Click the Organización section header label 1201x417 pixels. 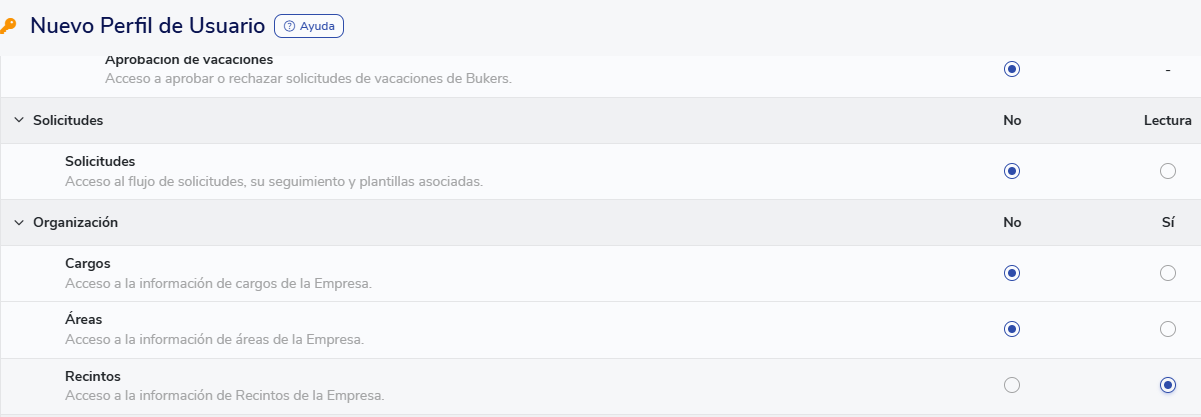tap(75, 222)
